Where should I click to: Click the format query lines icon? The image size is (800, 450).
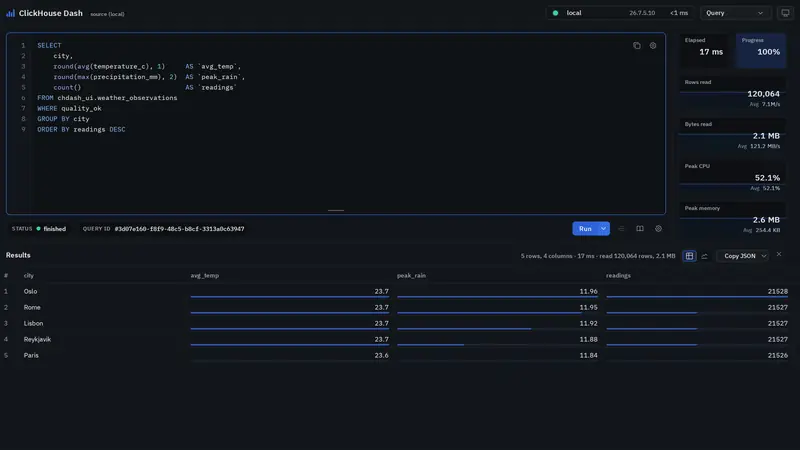coord(621,229)
